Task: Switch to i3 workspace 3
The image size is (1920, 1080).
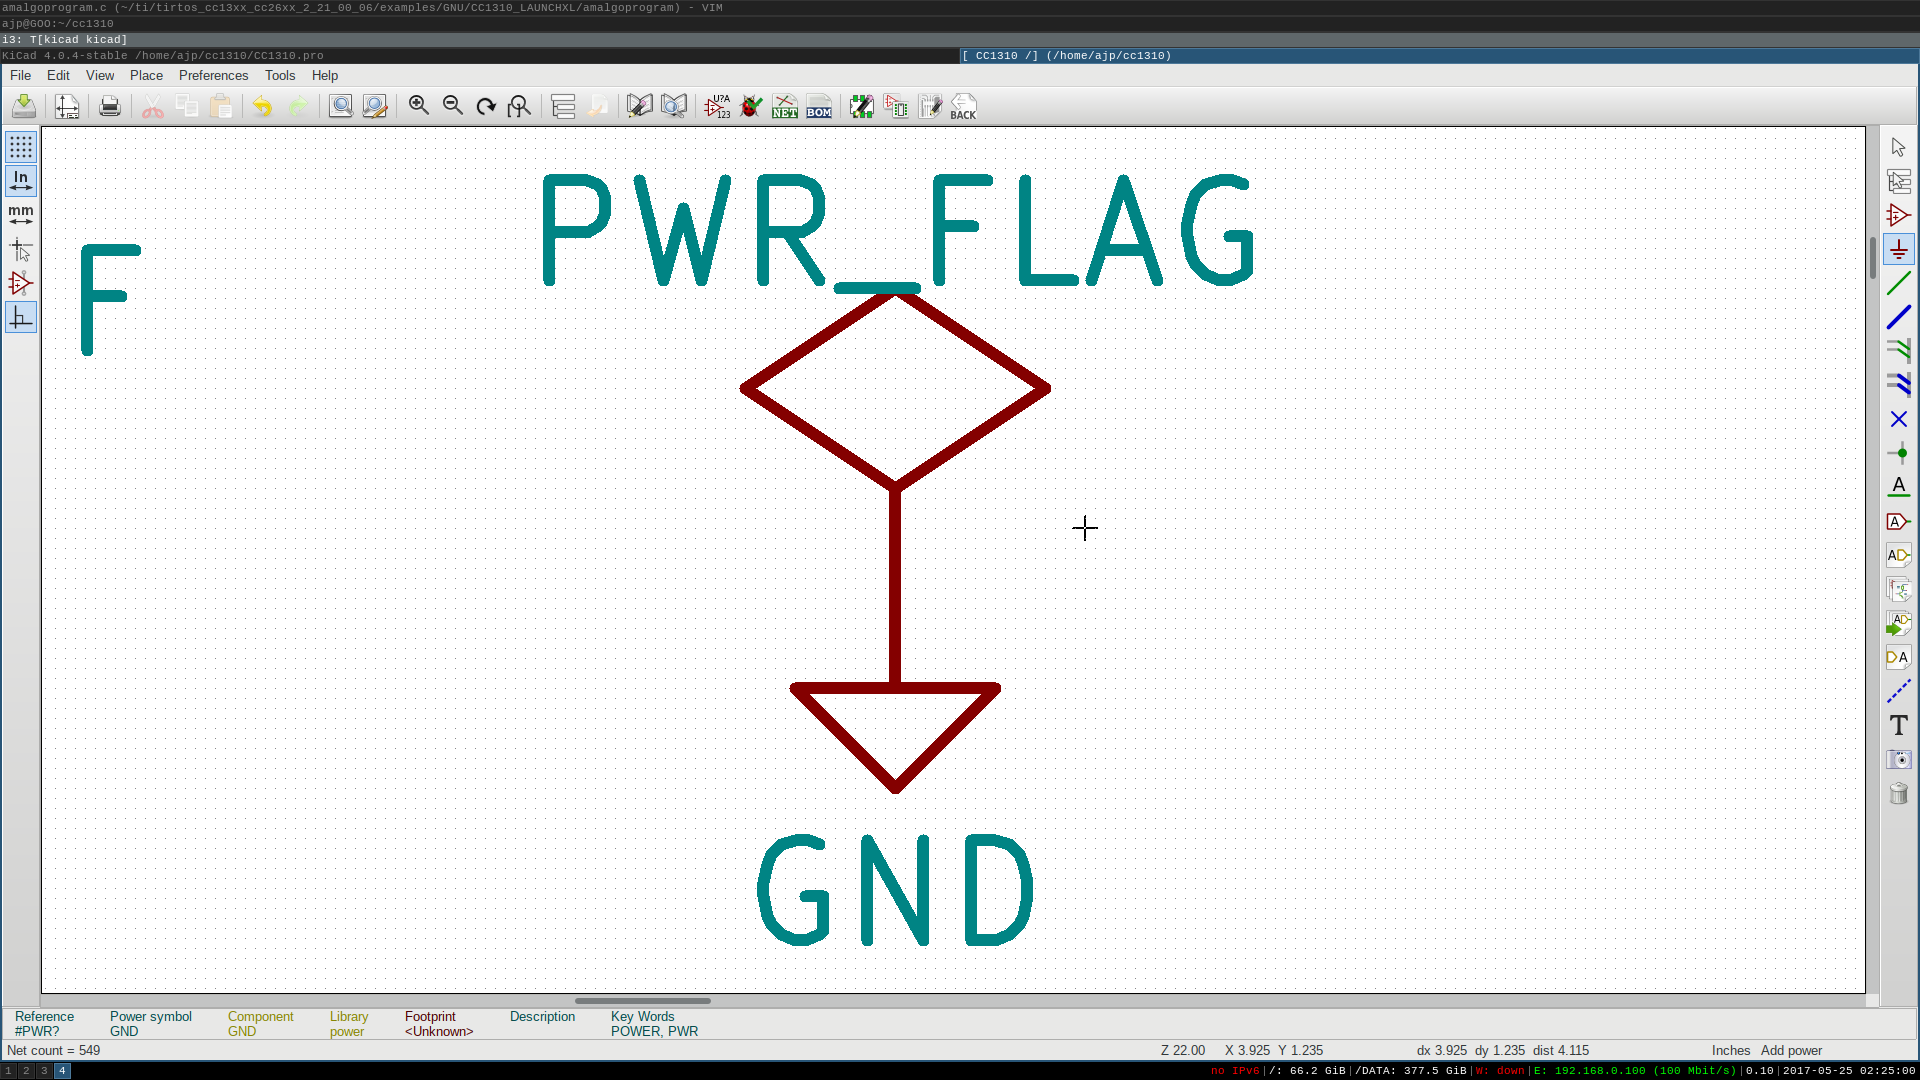Action: (44, 1071)
